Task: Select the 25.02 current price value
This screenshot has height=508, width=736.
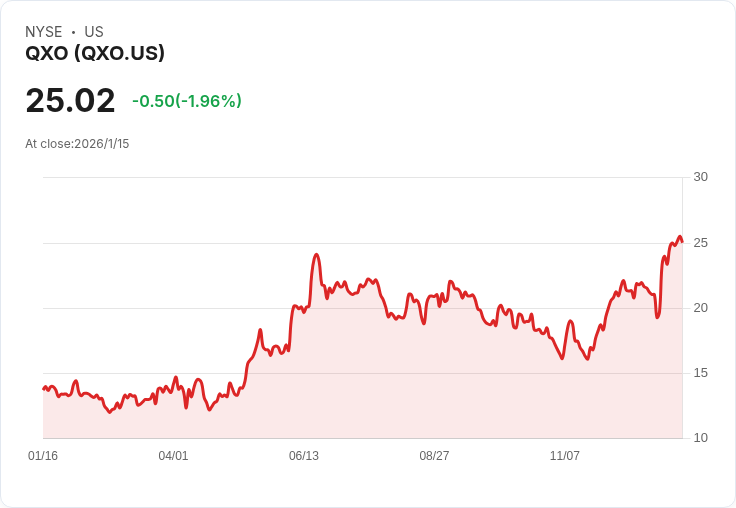Action: click(70, 100)
